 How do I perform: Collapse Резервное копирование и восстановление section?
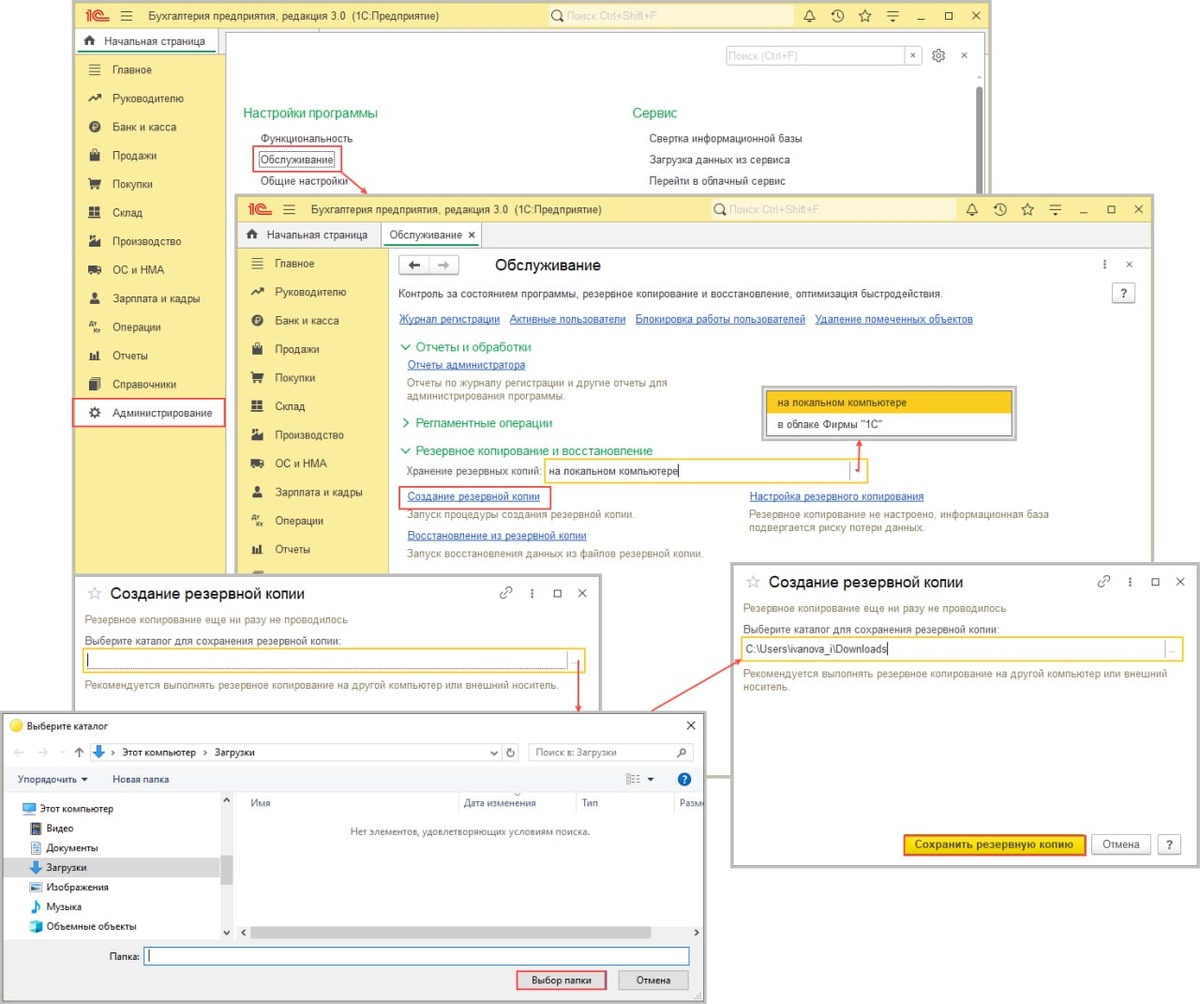(406, 451)
